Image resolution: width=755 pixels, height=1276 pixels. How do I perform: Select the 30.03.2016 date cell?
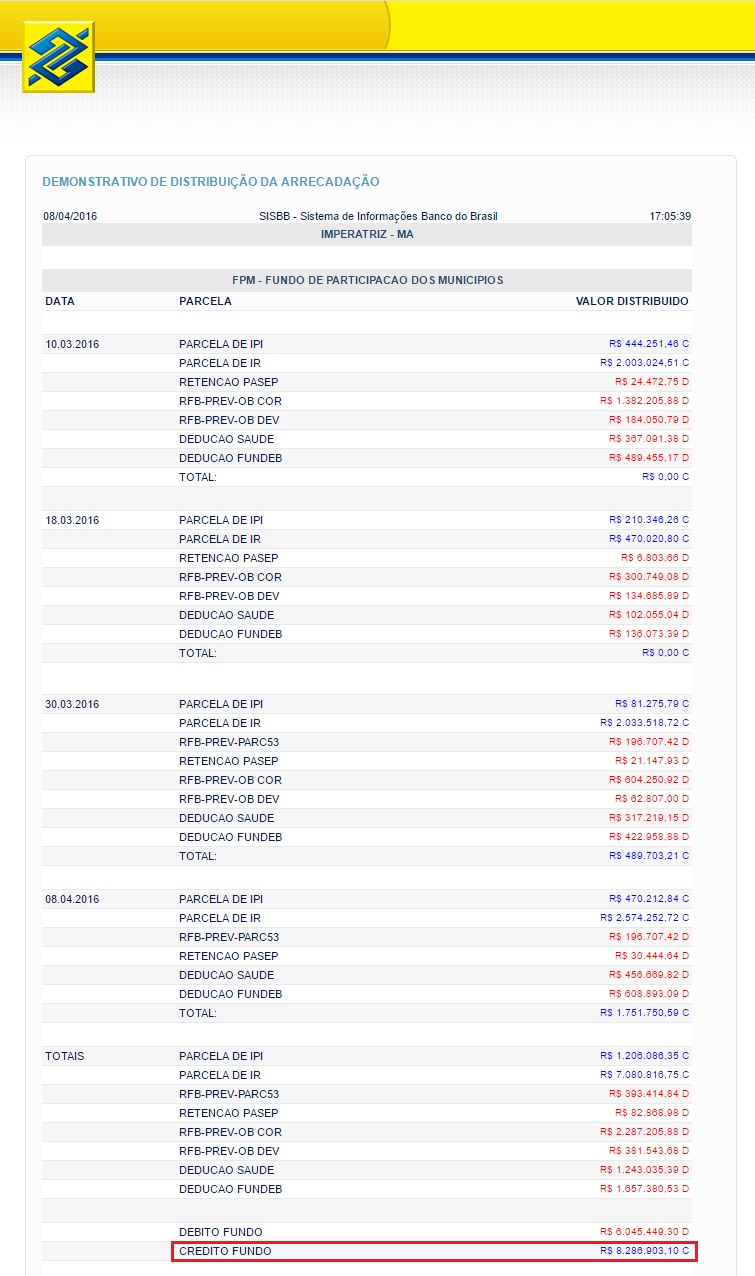[x=72, y=704]
